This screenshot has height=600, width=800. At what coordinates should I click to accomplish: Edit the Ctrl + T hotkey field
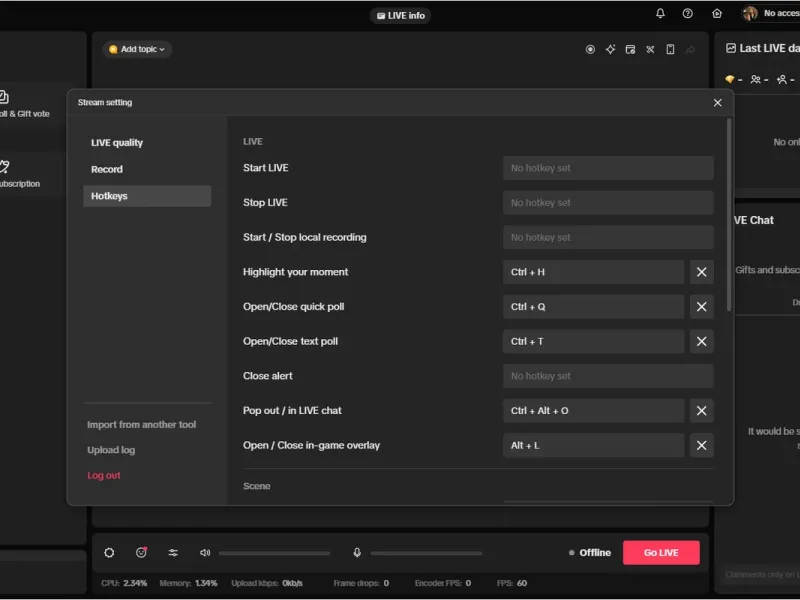593,341
